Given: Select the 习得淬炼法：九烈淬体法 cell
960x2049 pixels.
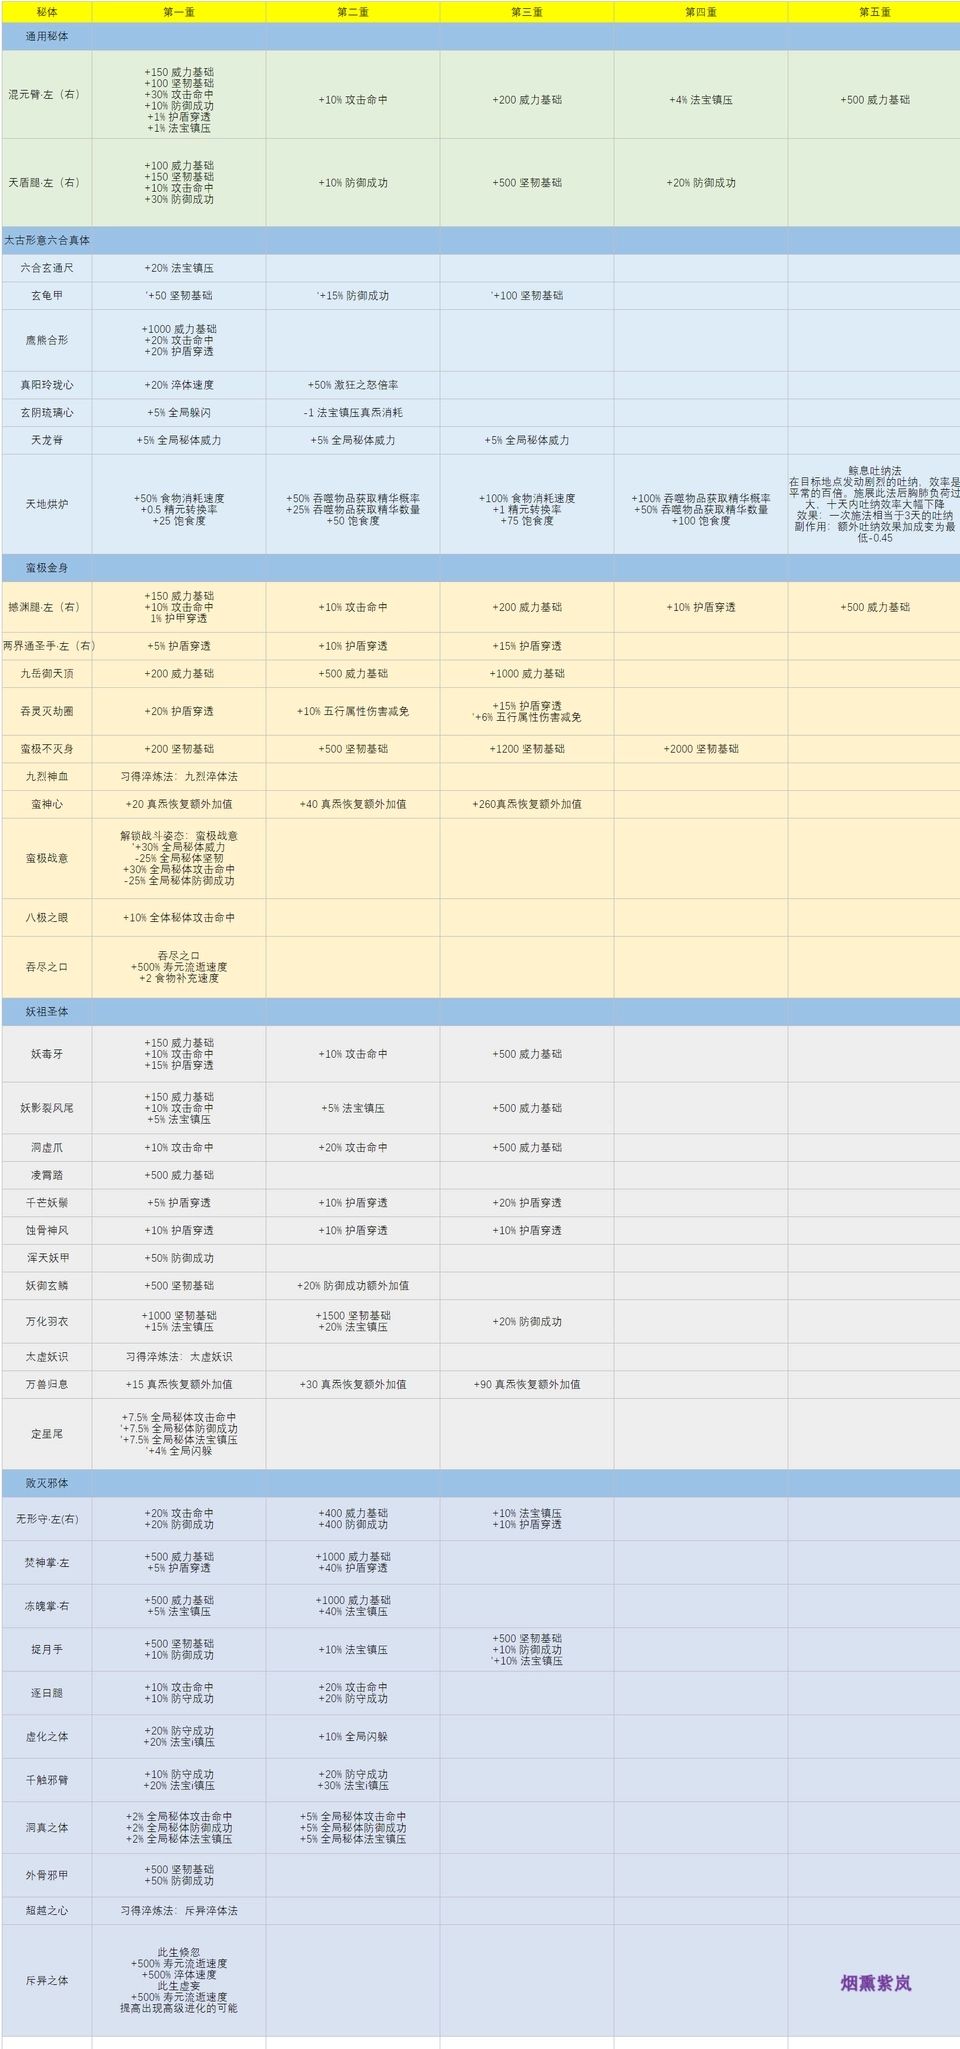Looking at the screenshot, I should (x=179, y=777).
